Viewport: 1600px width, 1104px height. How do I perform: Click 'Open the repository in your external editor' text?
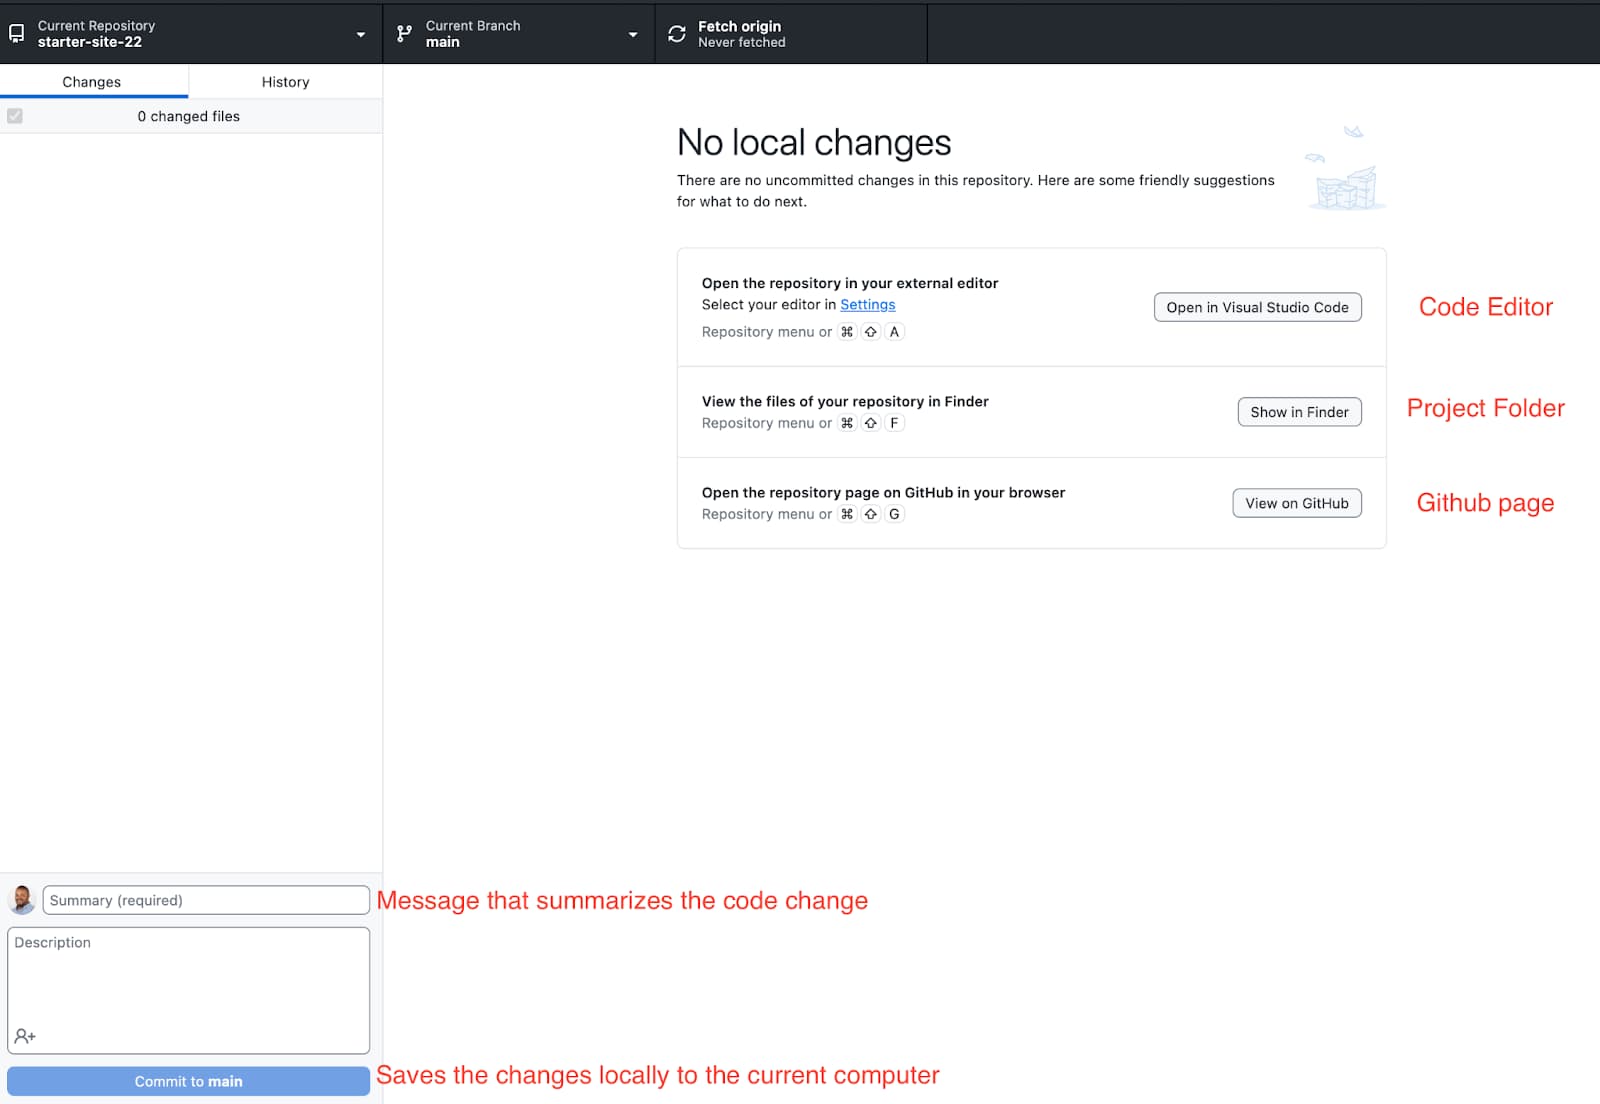click(850, 283)
